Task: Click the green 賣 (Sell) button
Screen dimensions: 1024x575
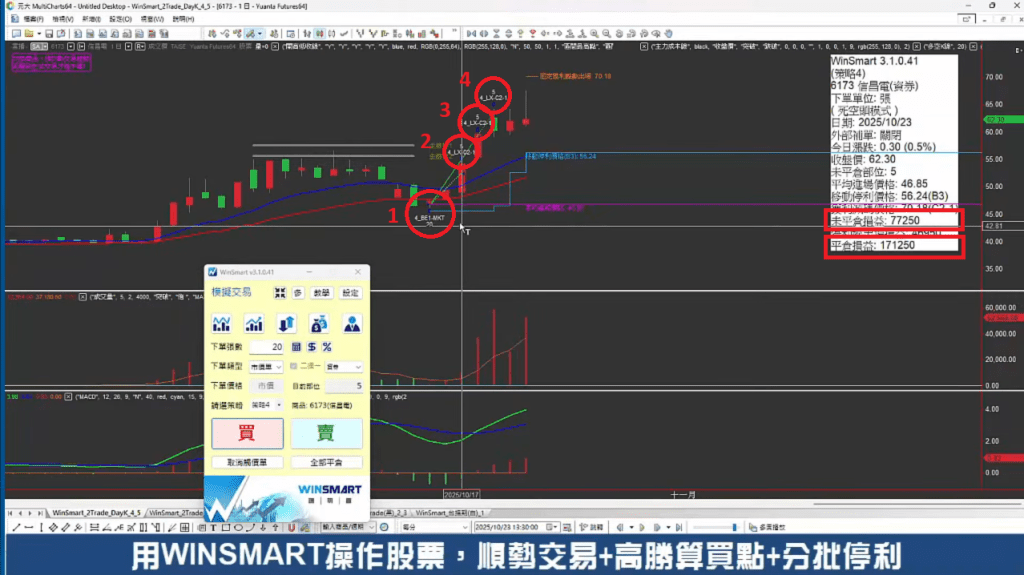Action: [326, 433]
